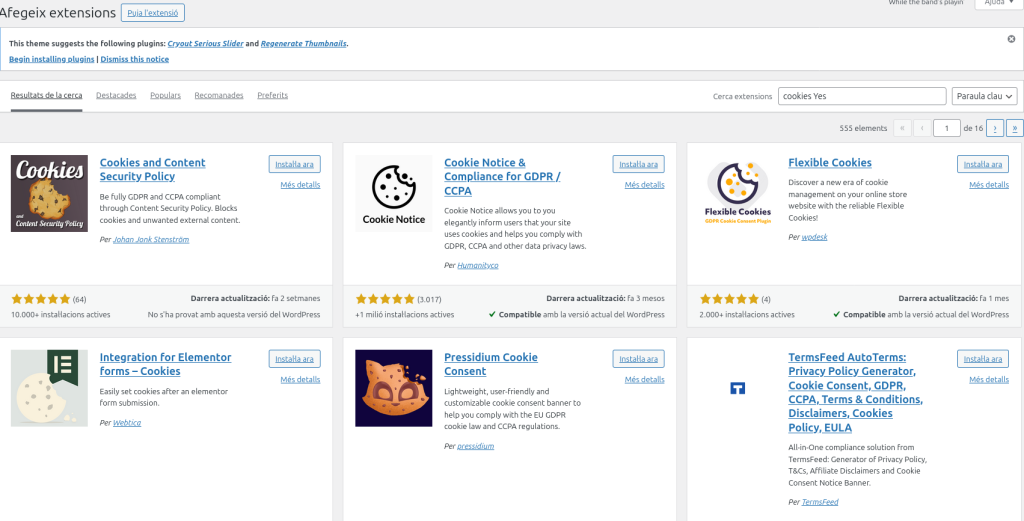Click the Cookie Notice plugin logo
The height and width of the screenshot is (521, 1024).
click(x=393, y=193)
